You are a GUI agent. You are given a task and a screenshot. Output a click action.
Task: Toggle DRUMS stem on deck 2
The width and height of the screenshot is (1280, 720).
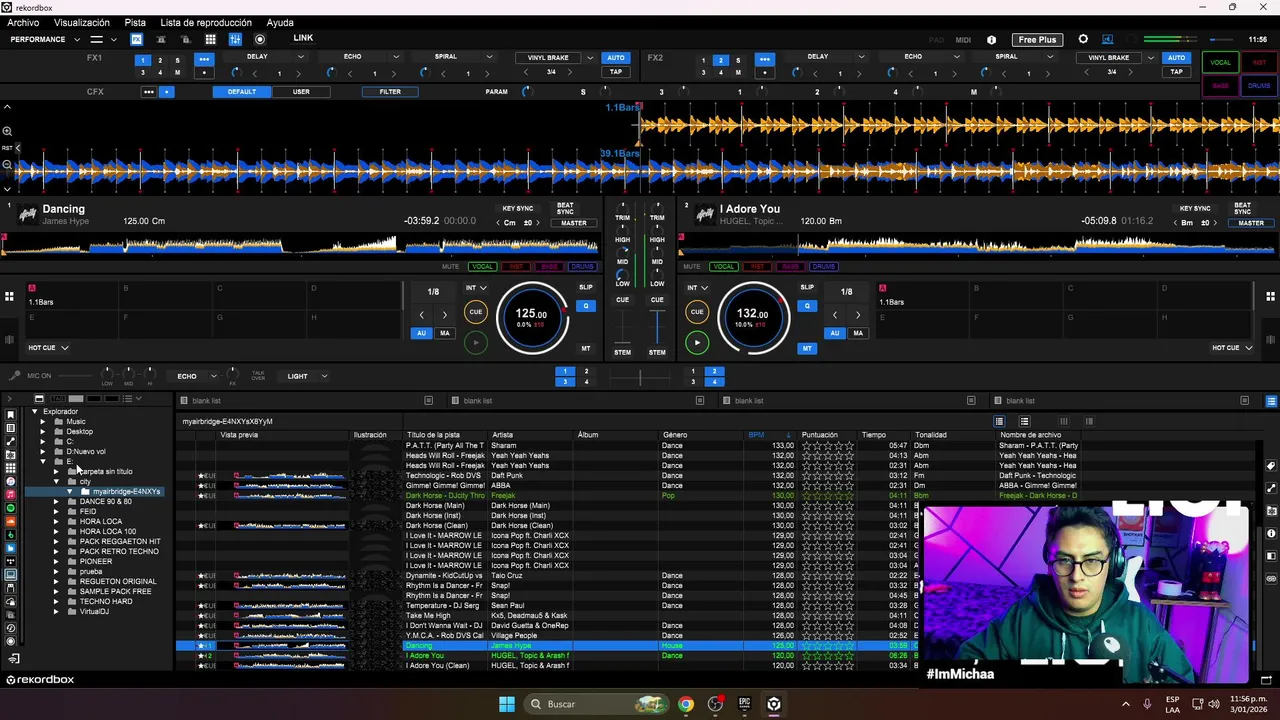click(x=824, y=267)
